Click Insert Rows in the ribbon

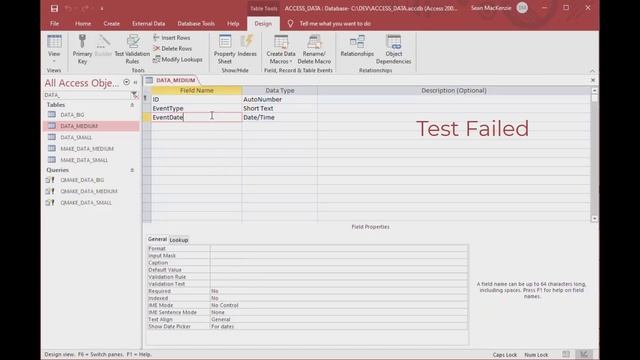tap(172, 38)
